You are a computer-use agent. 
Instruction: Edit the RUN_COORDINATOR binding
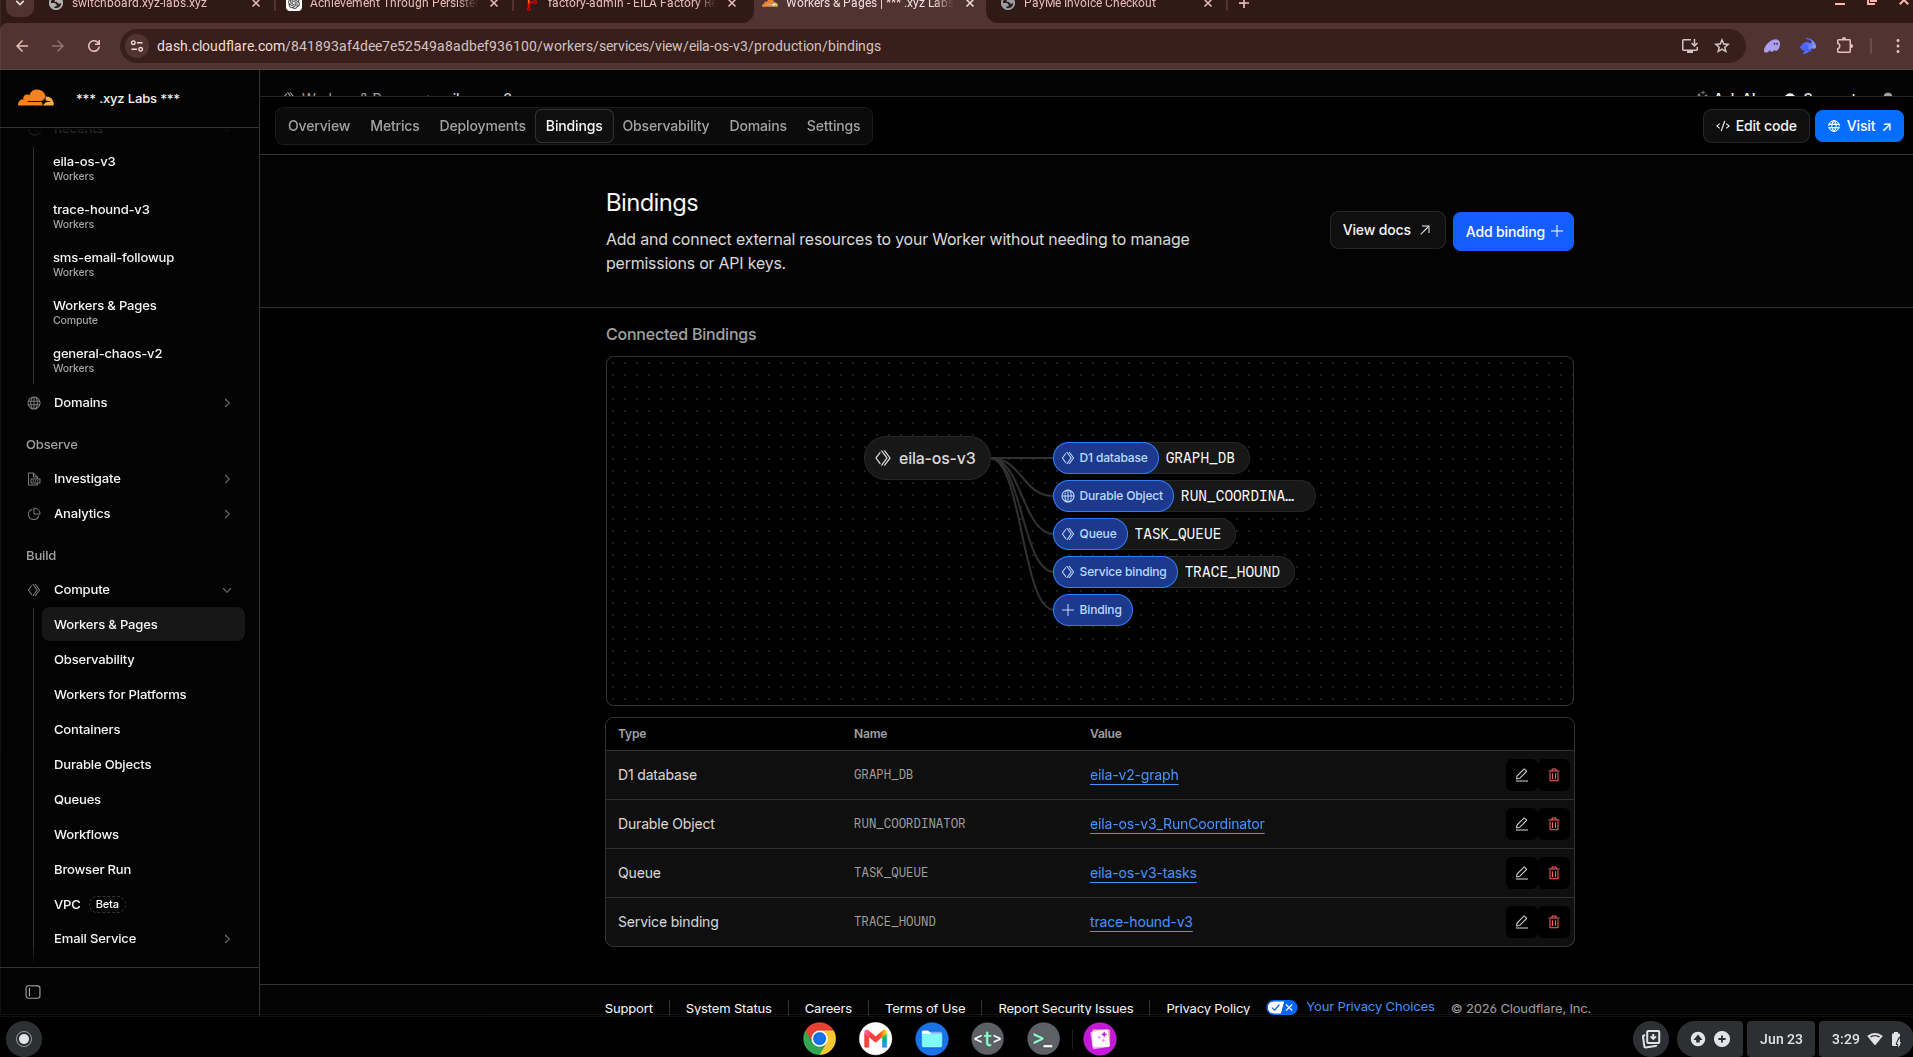[1521, 824]
